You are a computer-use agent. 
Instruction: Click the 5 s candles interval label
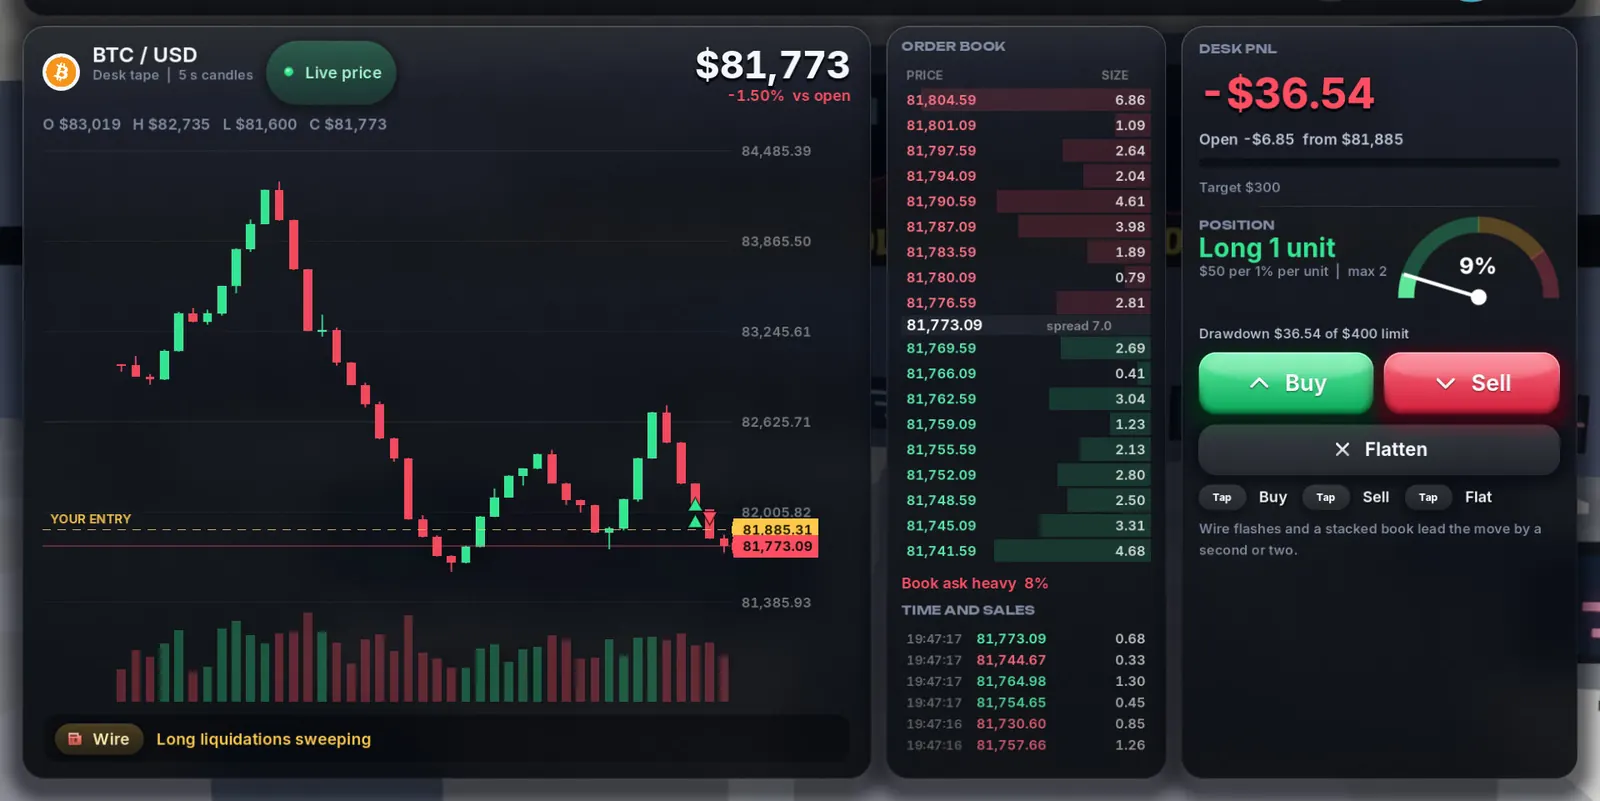point(216,75)
